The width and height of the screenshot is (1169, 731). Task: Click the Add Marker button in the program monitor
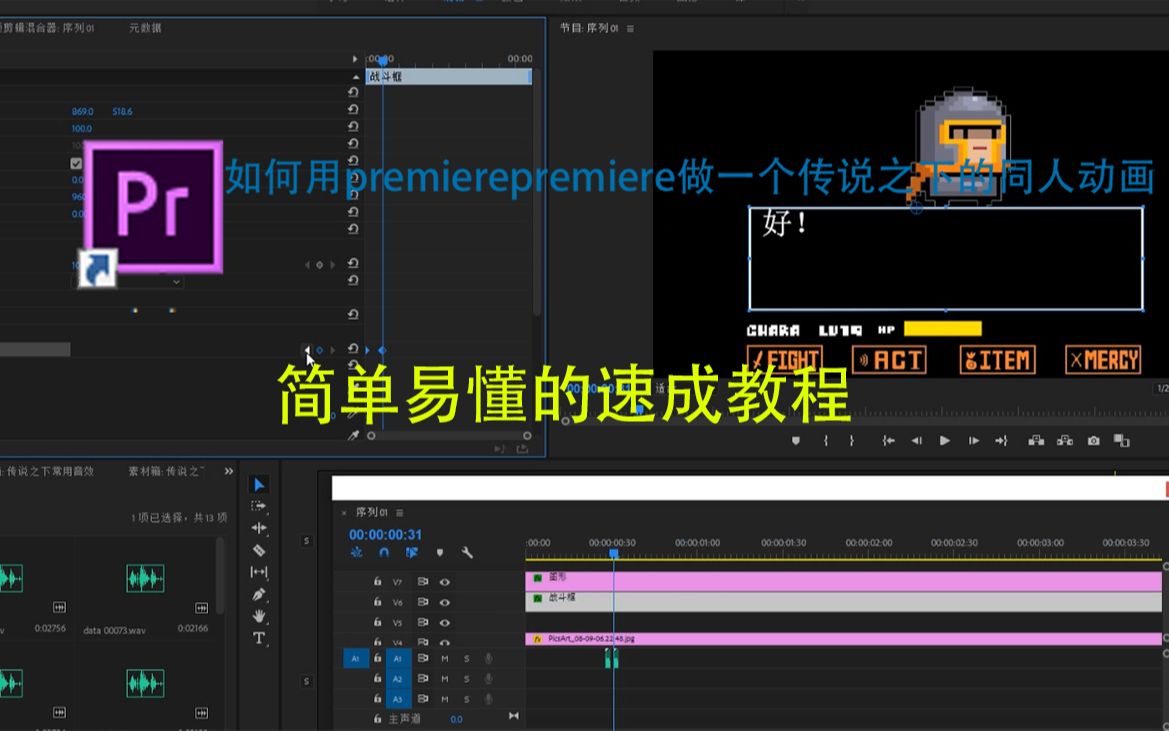point(795,441)
